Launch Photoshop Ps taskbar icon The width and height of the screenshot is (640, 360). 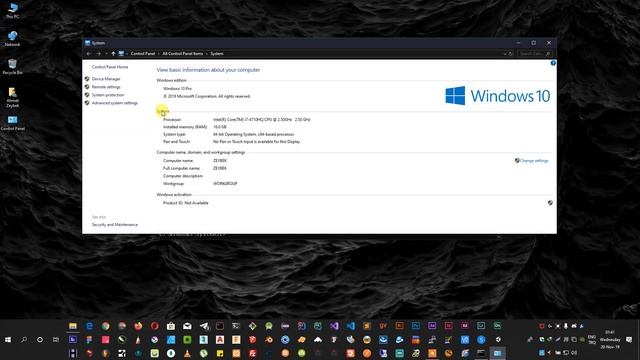(x=416, y=326)
